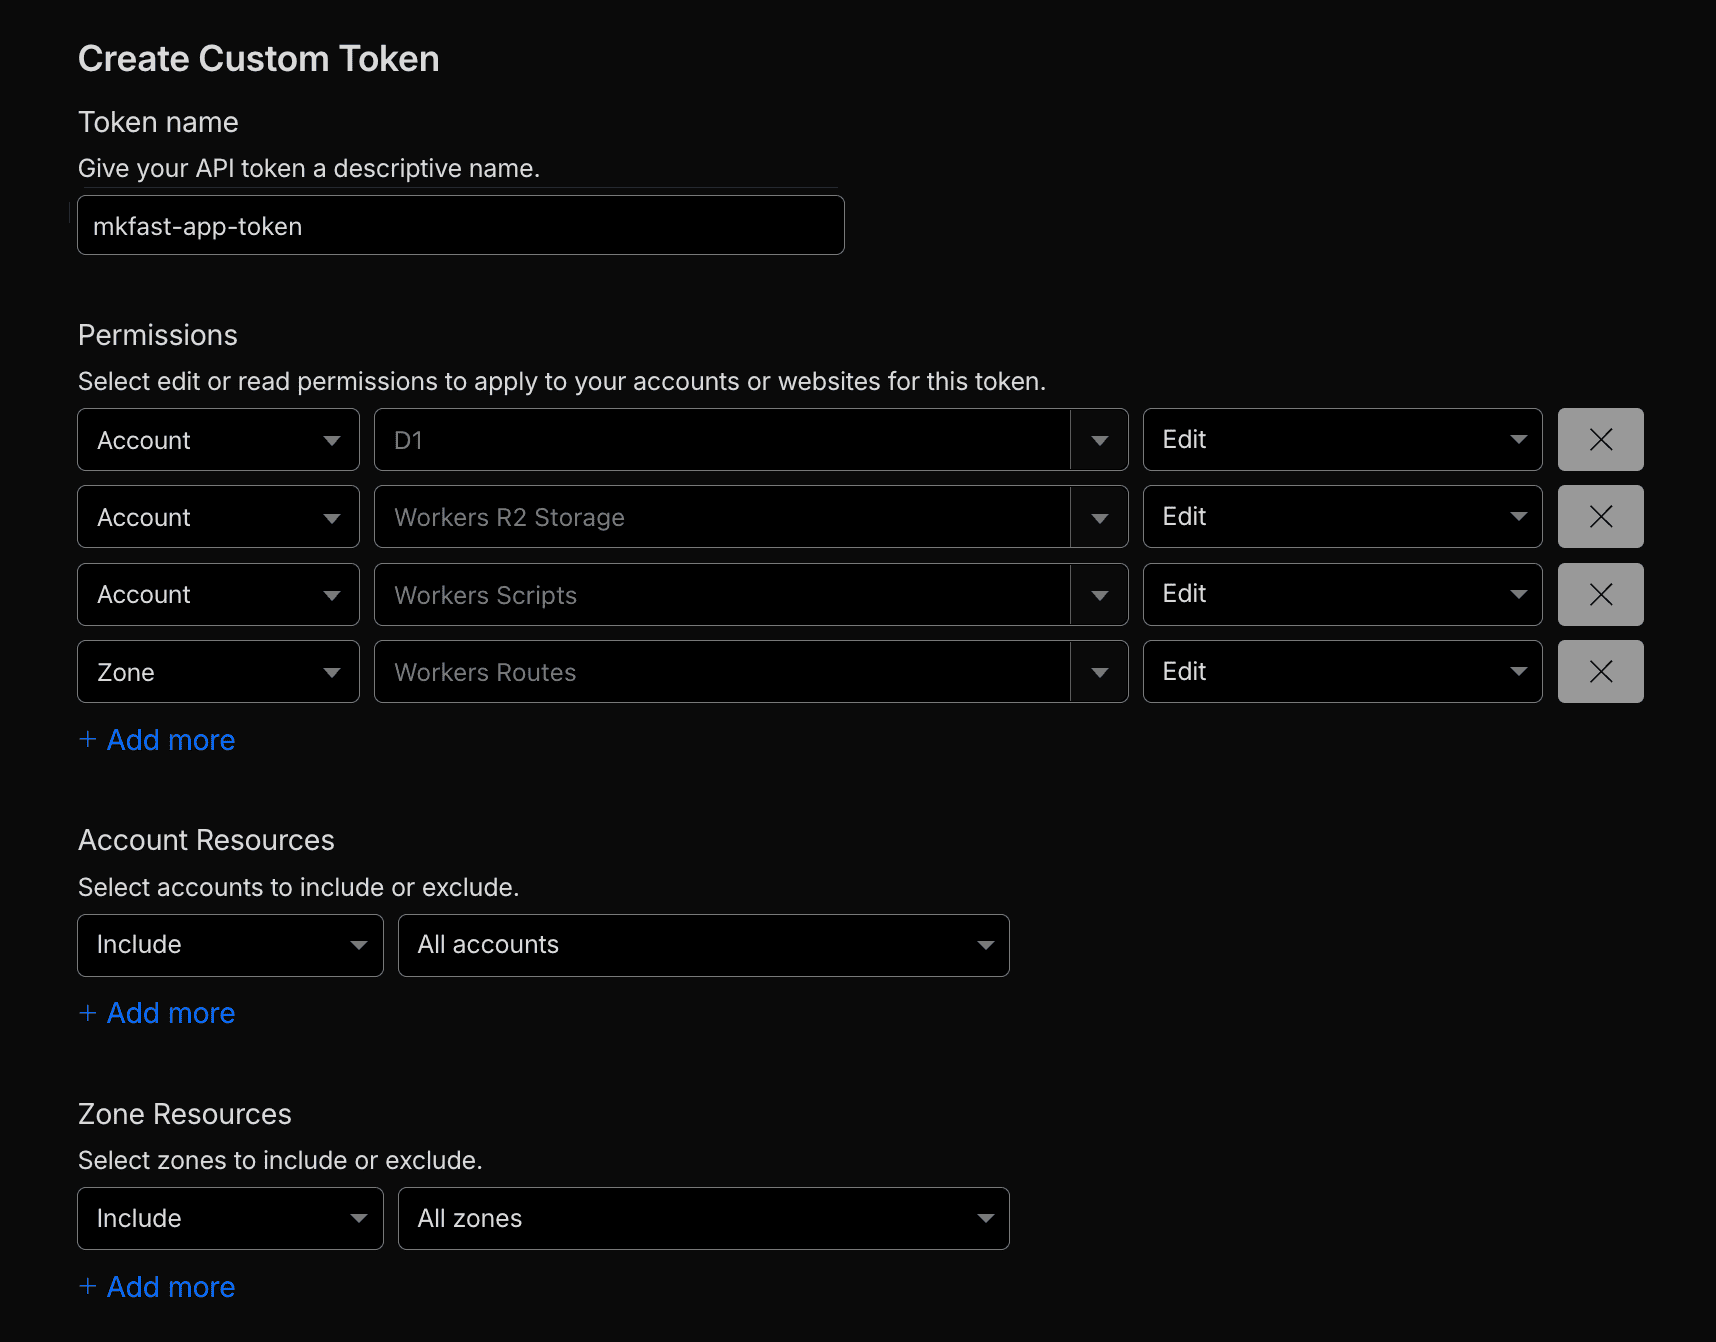
Task: Open scope dropdown for Workers R2 Storage row
Action: [218, 517]
